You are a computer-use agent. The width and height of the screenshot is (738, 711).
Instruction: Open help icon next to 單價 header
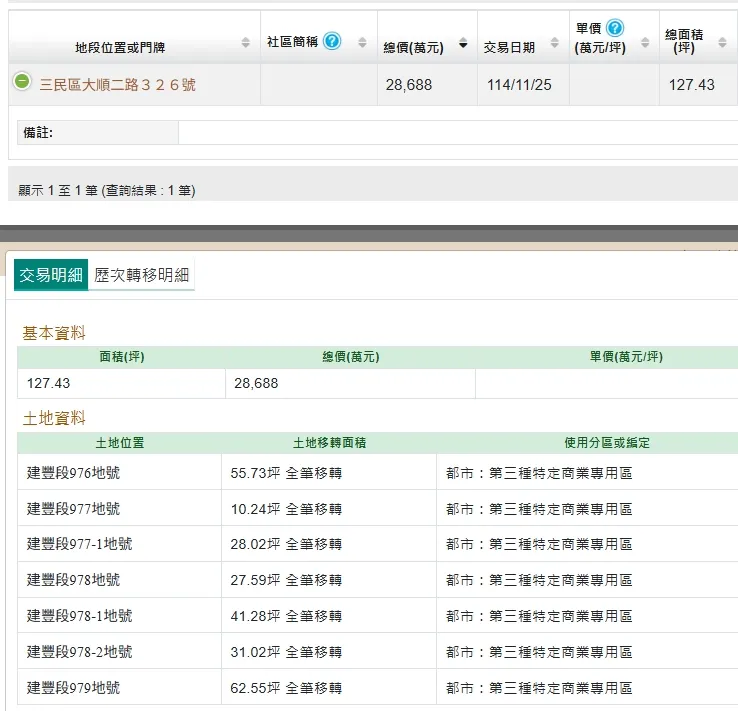(x=615, y=28)
